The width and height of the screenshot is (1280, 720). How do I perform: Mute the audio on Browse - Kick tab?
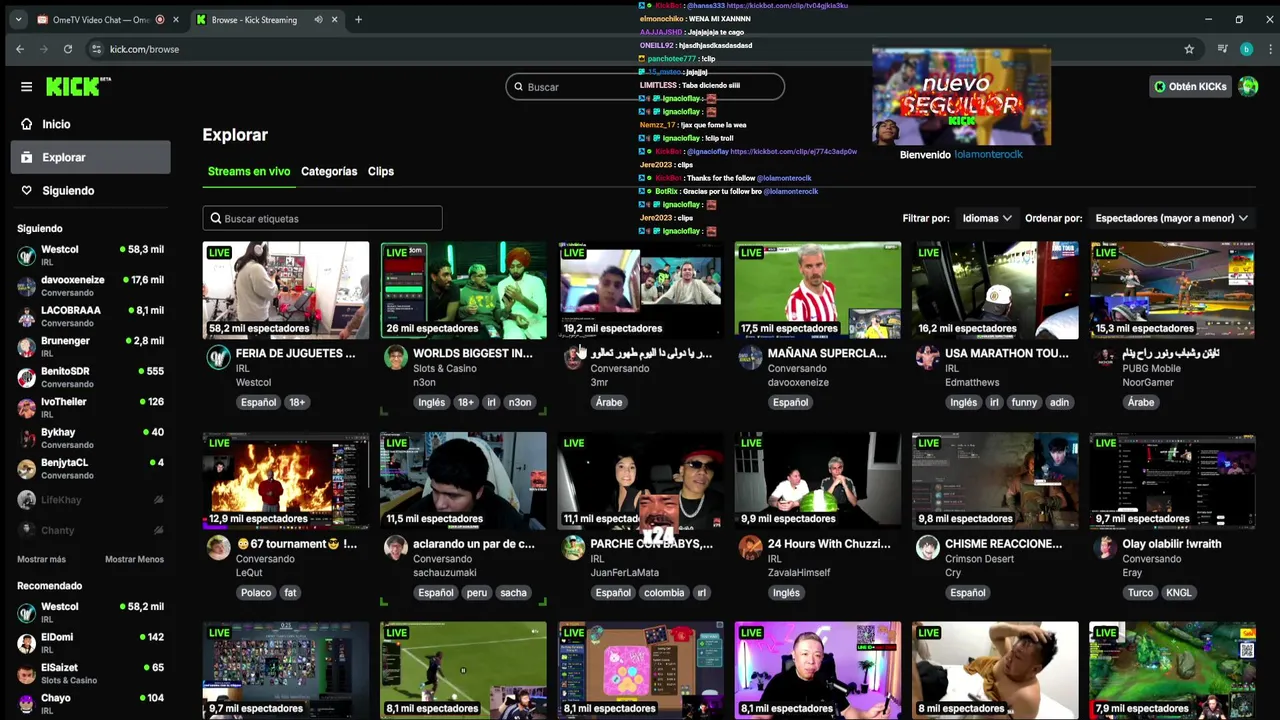pos(318,19)
